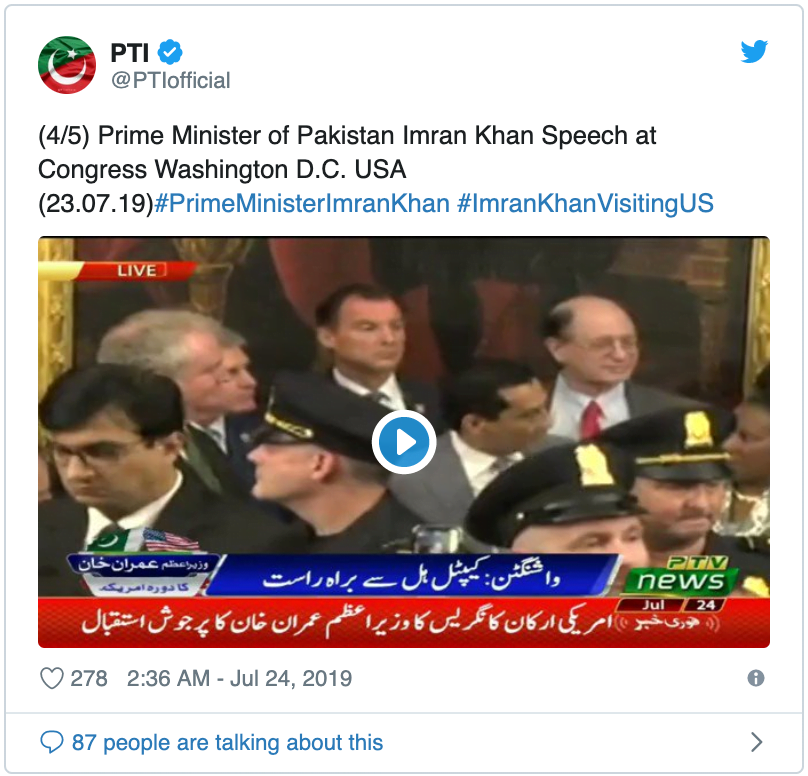Open the #ImranKhanVisitingUS hashtag
Screen dimensions: 808x776
coord(585,204)
